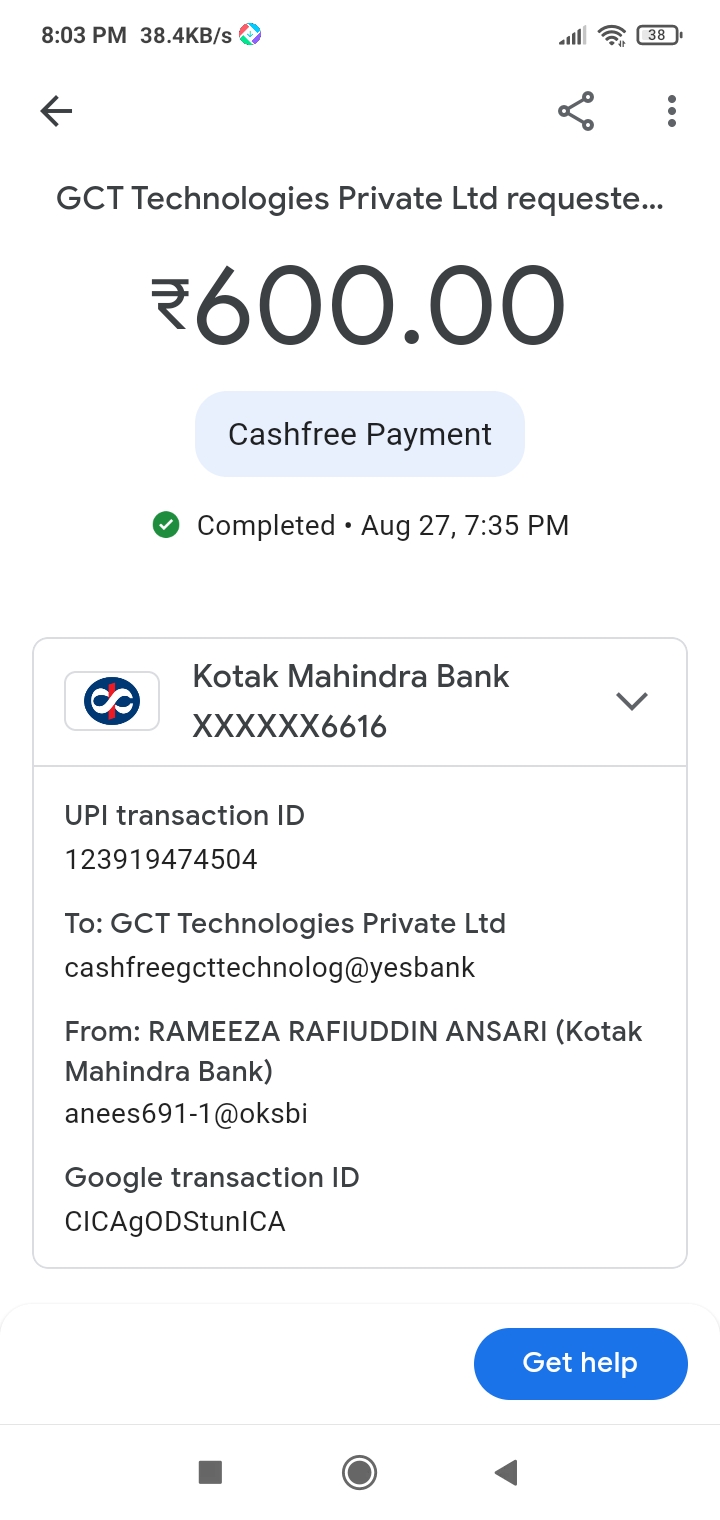Tap the ₹600.00 amount
Screen dimensions: 720x1520
pyautogui.click(x=360, y=305)
